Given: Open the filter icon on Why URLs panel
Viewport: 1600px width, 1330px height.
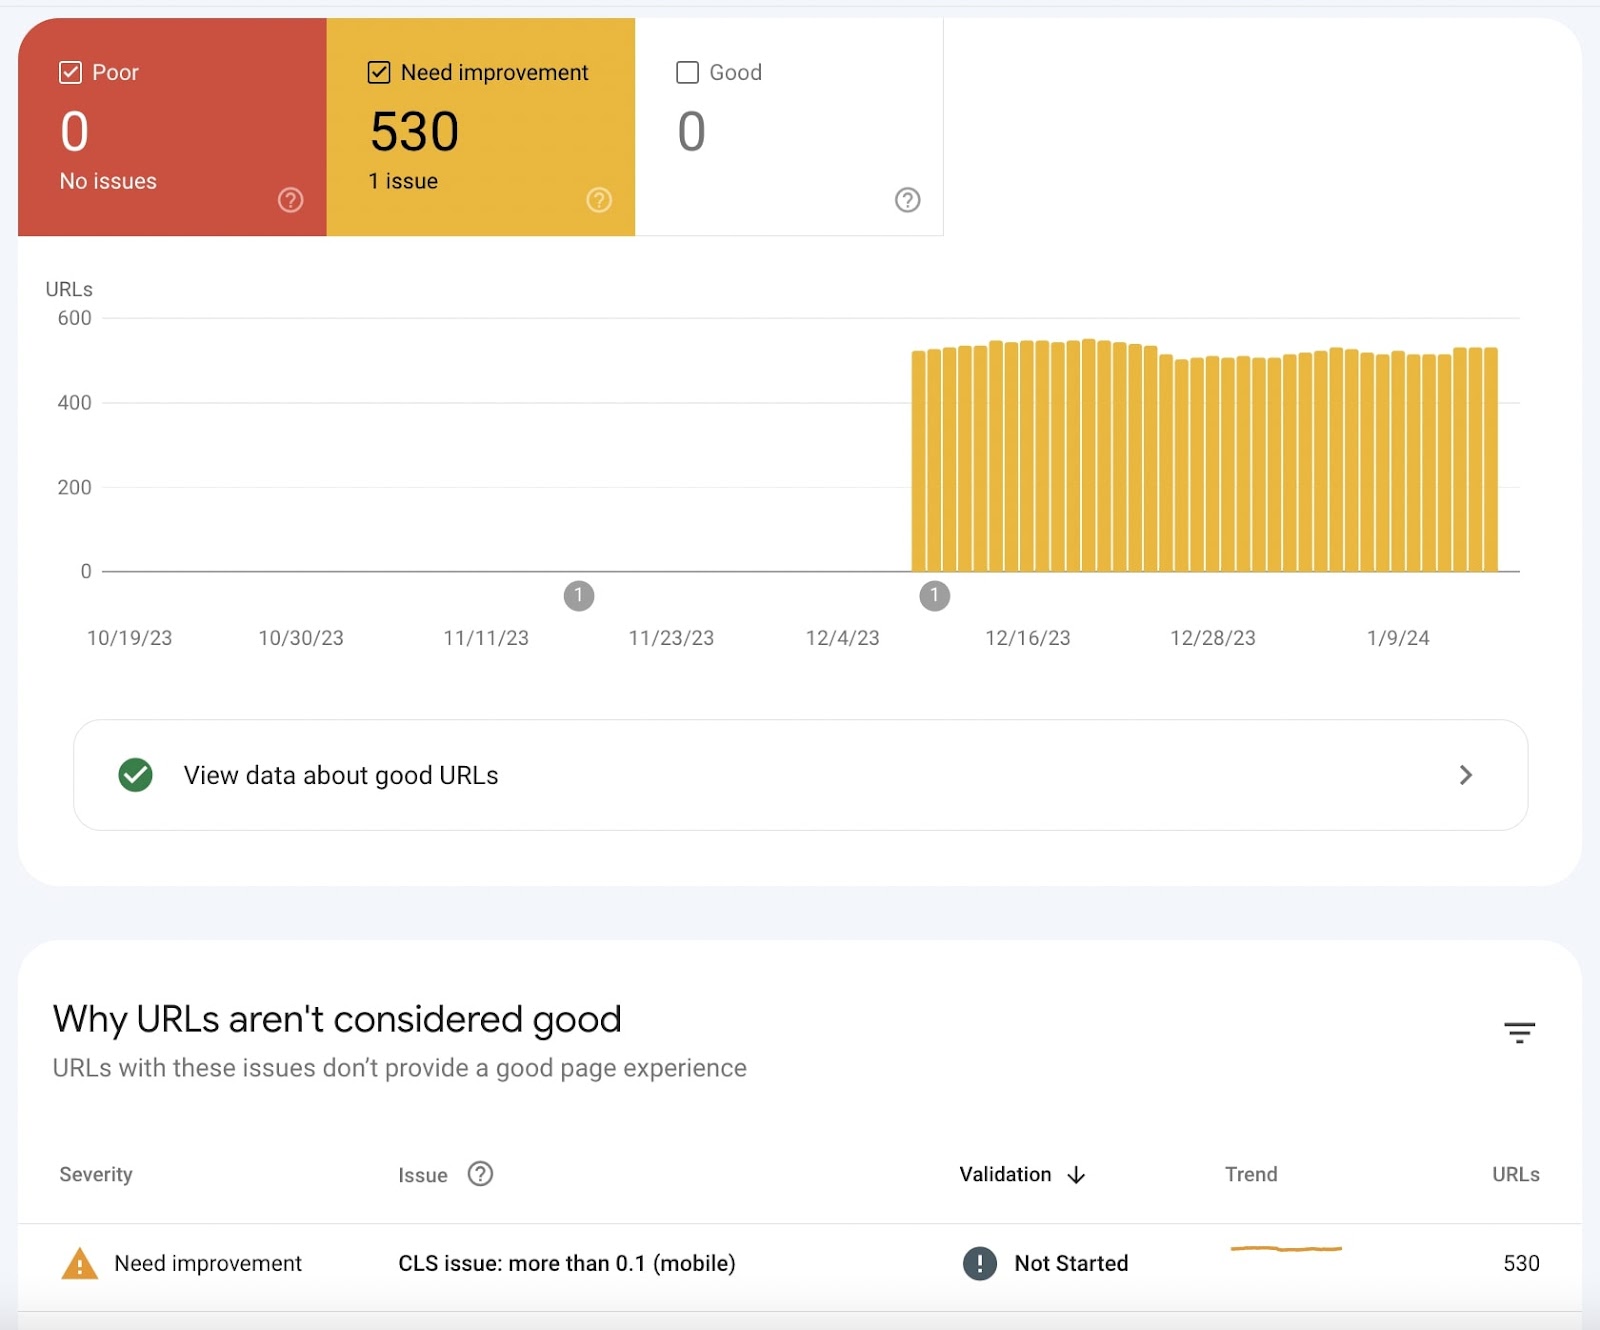Looking at the screenshot, I should point(1519,1032).
